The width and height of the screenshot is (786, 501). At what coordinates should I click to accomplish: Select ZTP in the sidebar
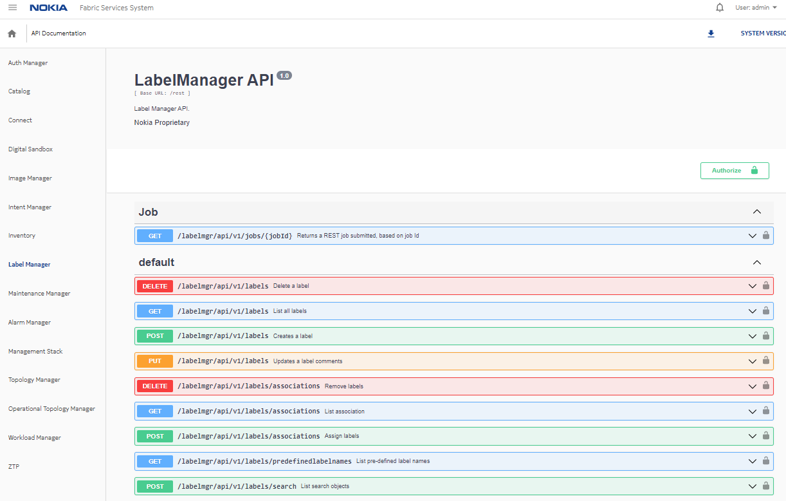14,466
